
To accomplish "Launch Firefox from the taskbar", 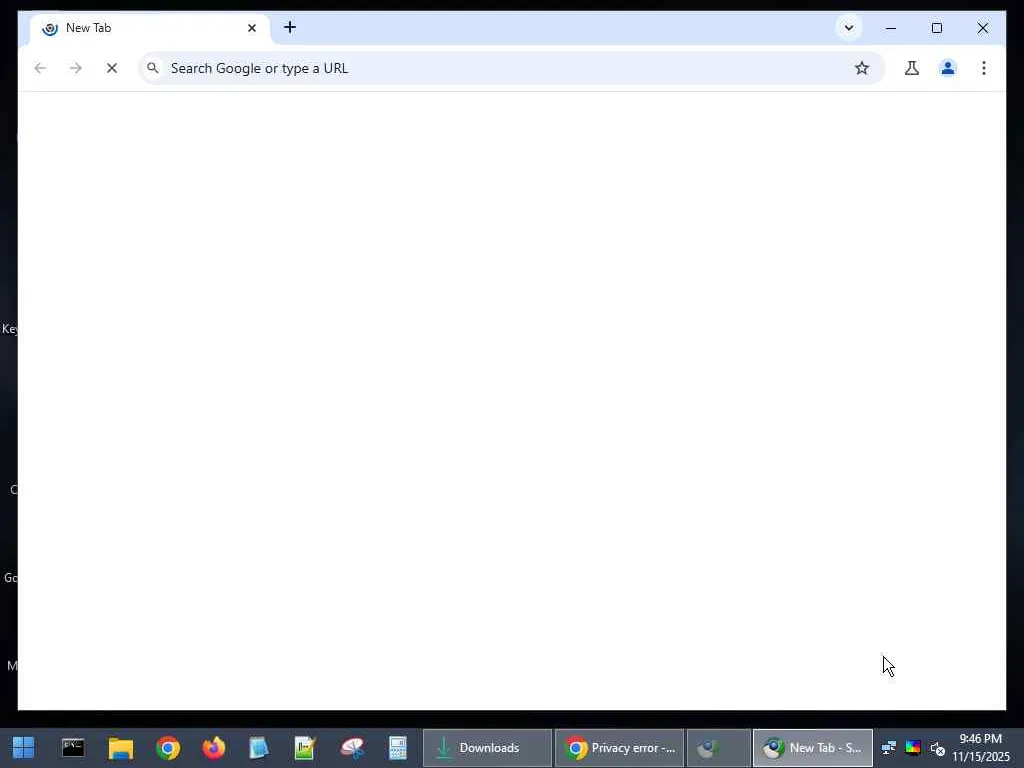I will [x=214, y=748].
